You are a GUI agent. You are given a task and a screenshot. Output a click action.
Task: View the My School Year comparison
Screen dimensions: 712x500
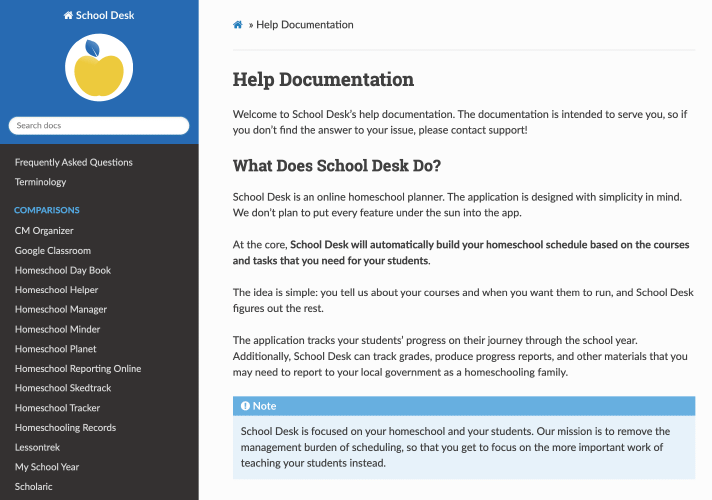point(47,467)
